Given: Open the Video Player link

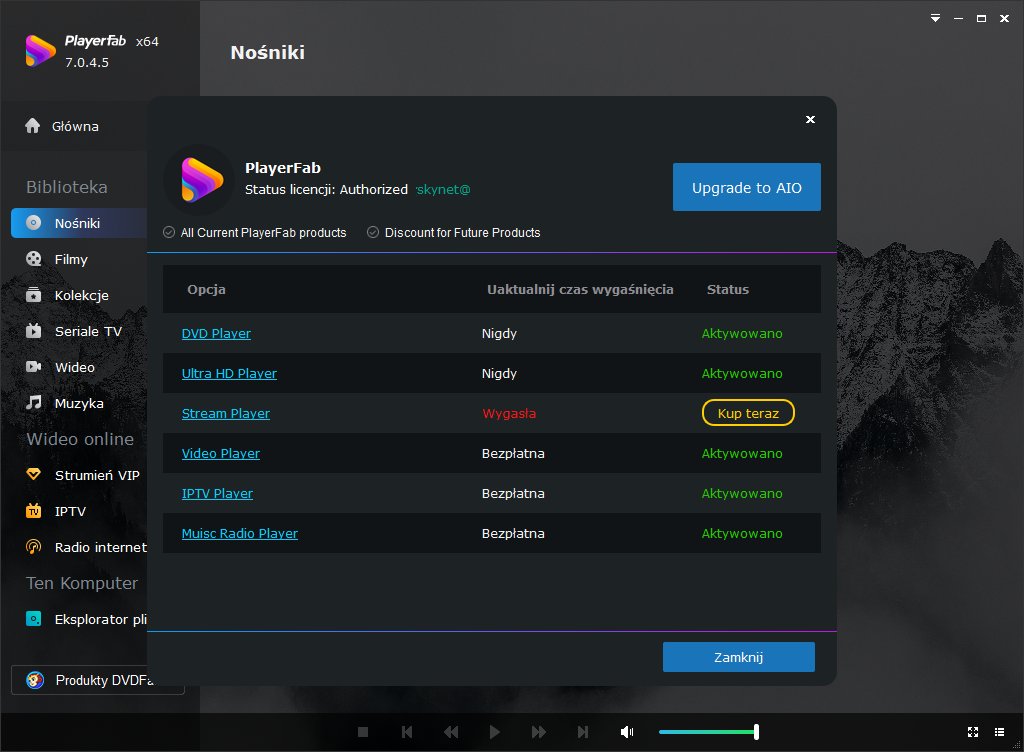Looking at the screenshot, I should 221,453.
